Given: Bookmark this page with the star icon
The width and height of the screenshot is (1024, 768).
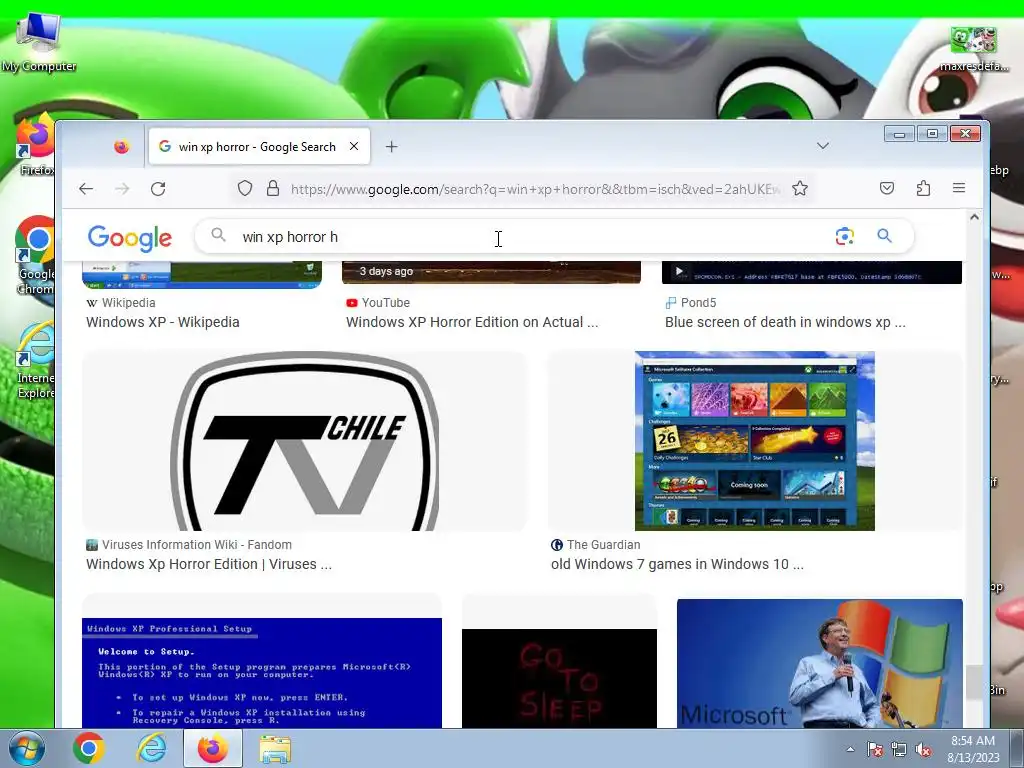Looking at the screenshot, I should [x=800, y=189].
